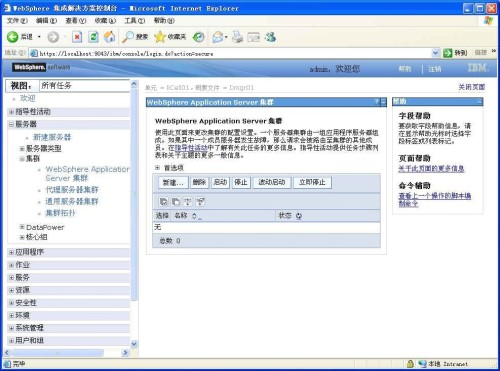
Task: Click the Messenger people icon
Action: click(270, 37)
